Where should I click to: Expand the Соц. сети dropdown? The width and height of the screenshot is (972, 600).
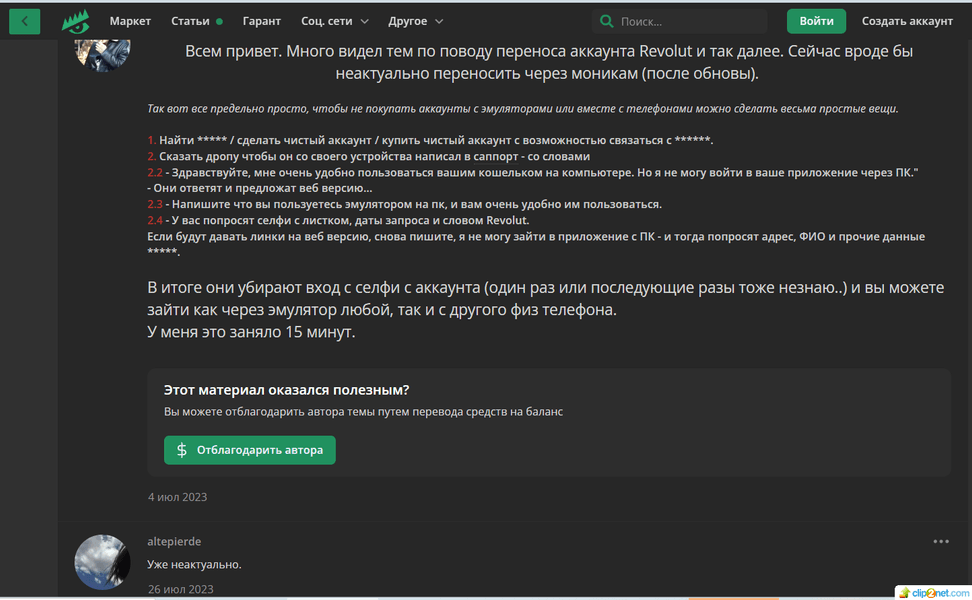coord(335,21)
